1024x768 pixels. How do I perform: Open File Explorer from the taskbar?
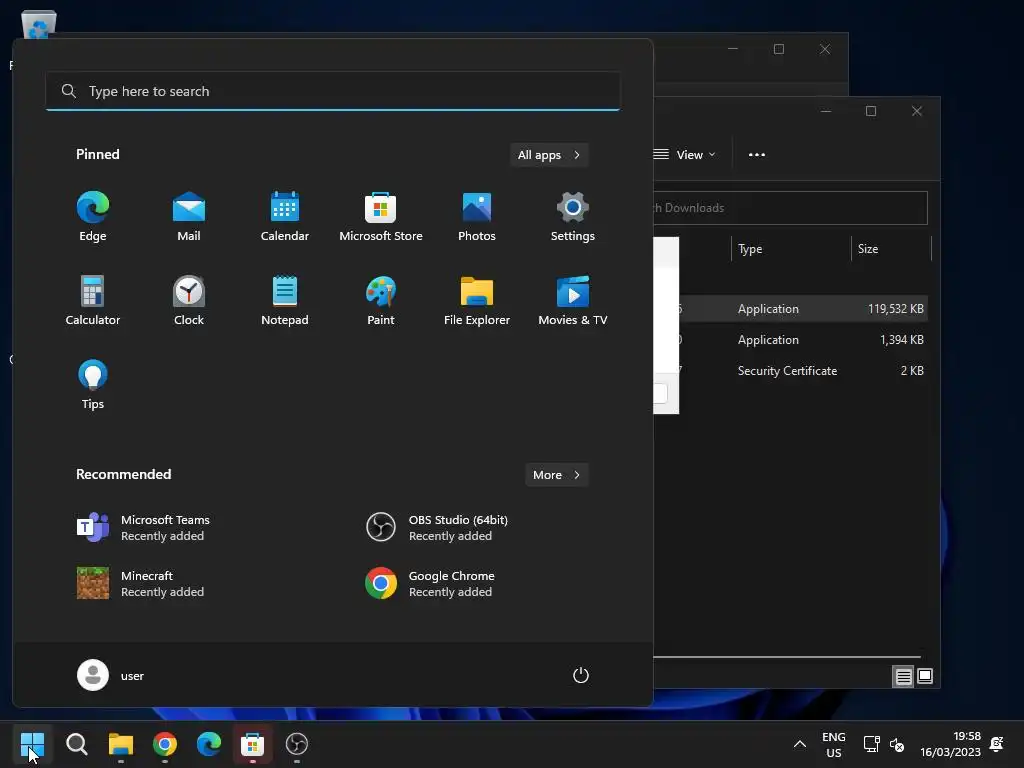(x=121, y=744)
